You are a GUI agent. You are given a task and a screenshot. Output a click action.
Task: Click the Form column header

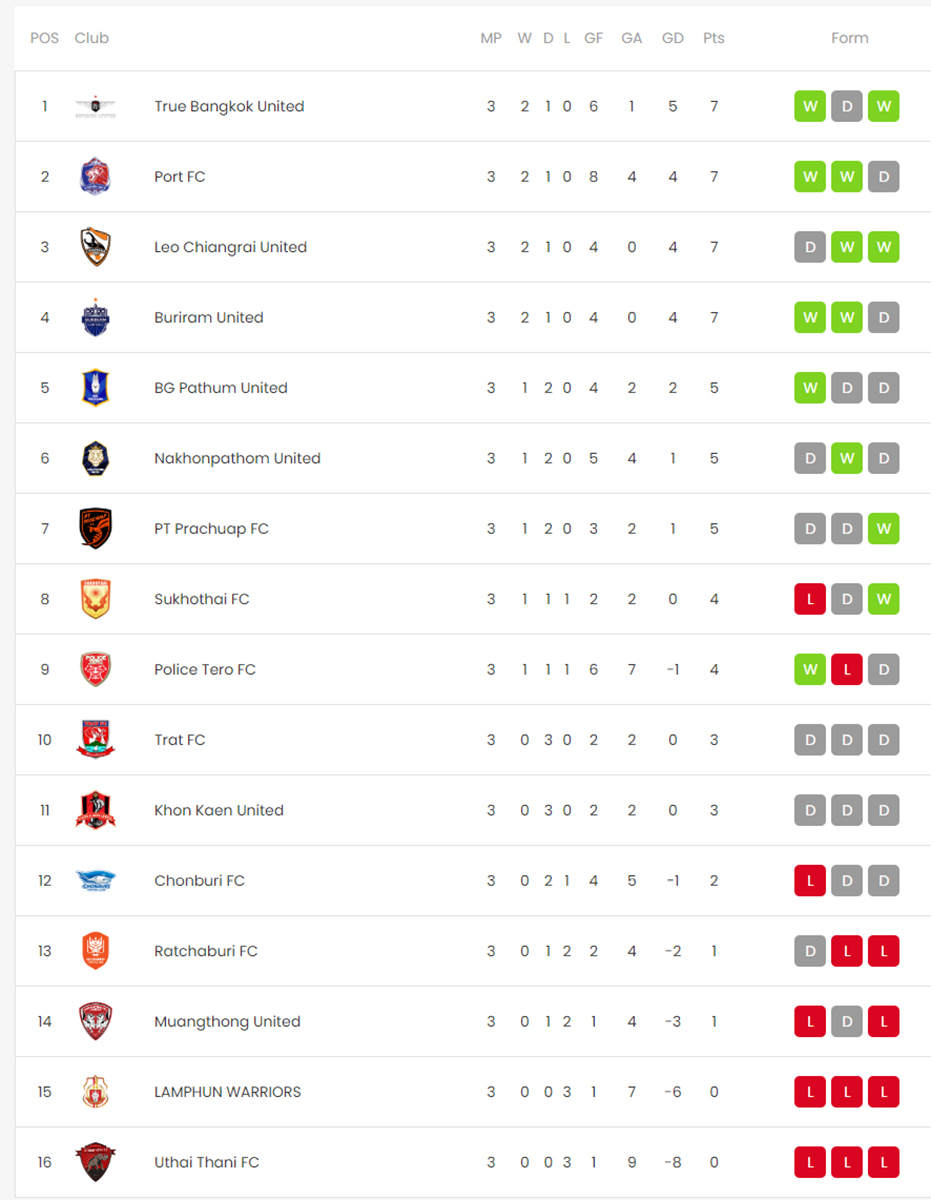click(849, 38)
